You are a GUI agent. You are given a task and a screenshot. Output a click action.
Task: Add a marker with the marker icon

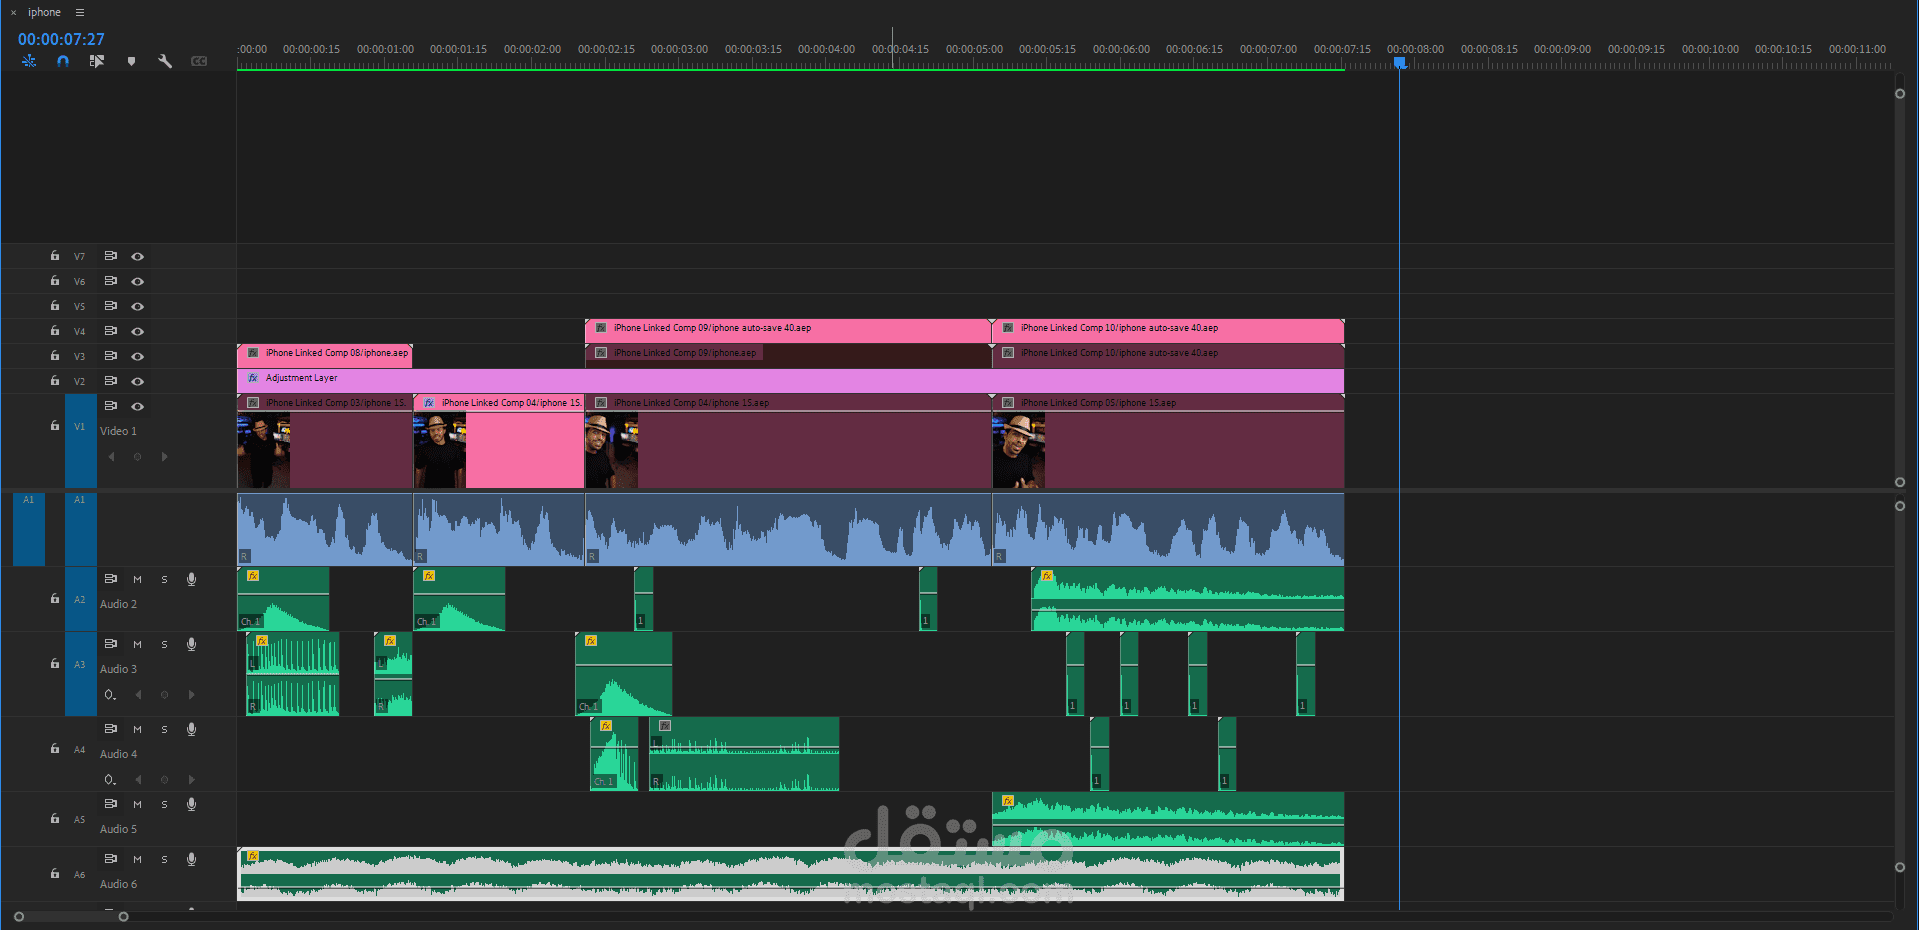(x=131, y=61)
